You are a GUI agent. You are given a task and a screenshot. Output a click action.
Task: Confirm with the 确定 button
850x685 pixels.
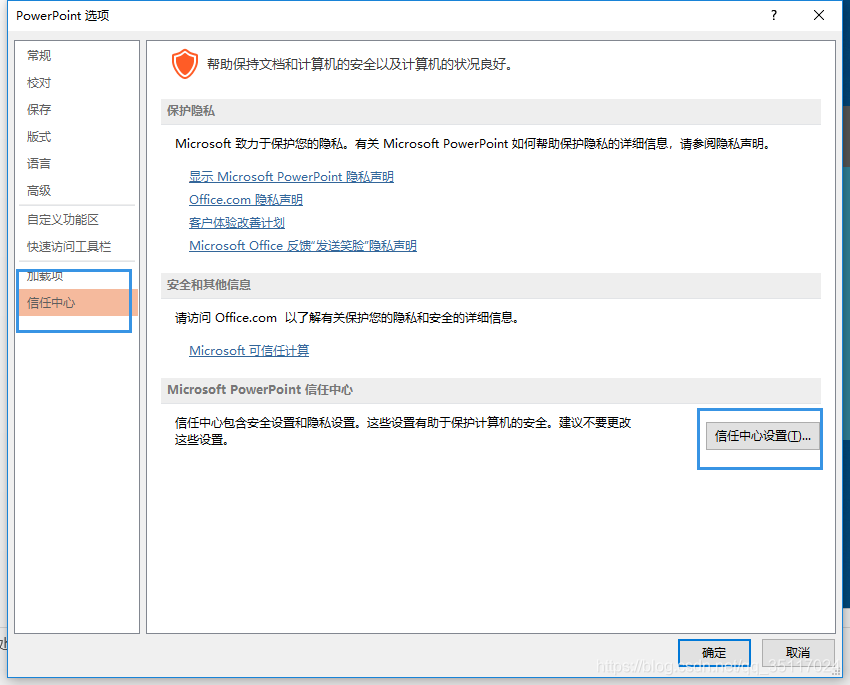click(x=714, y=653)
